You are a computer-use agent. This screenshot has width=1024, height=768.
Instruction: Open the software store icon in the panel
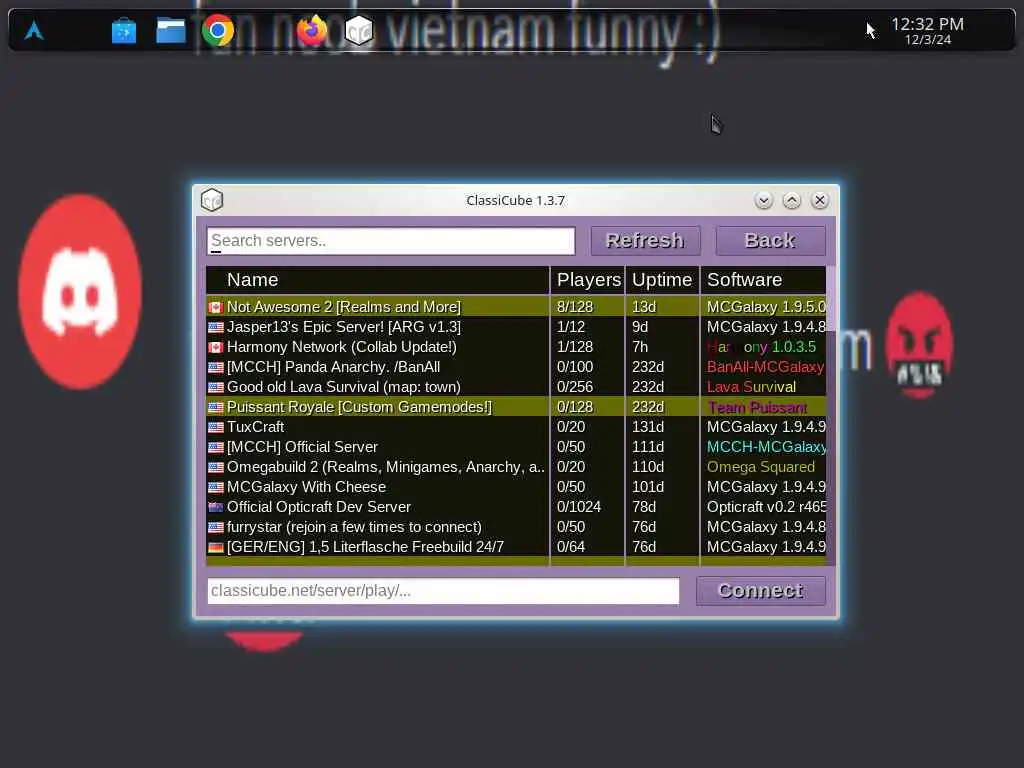123,31
